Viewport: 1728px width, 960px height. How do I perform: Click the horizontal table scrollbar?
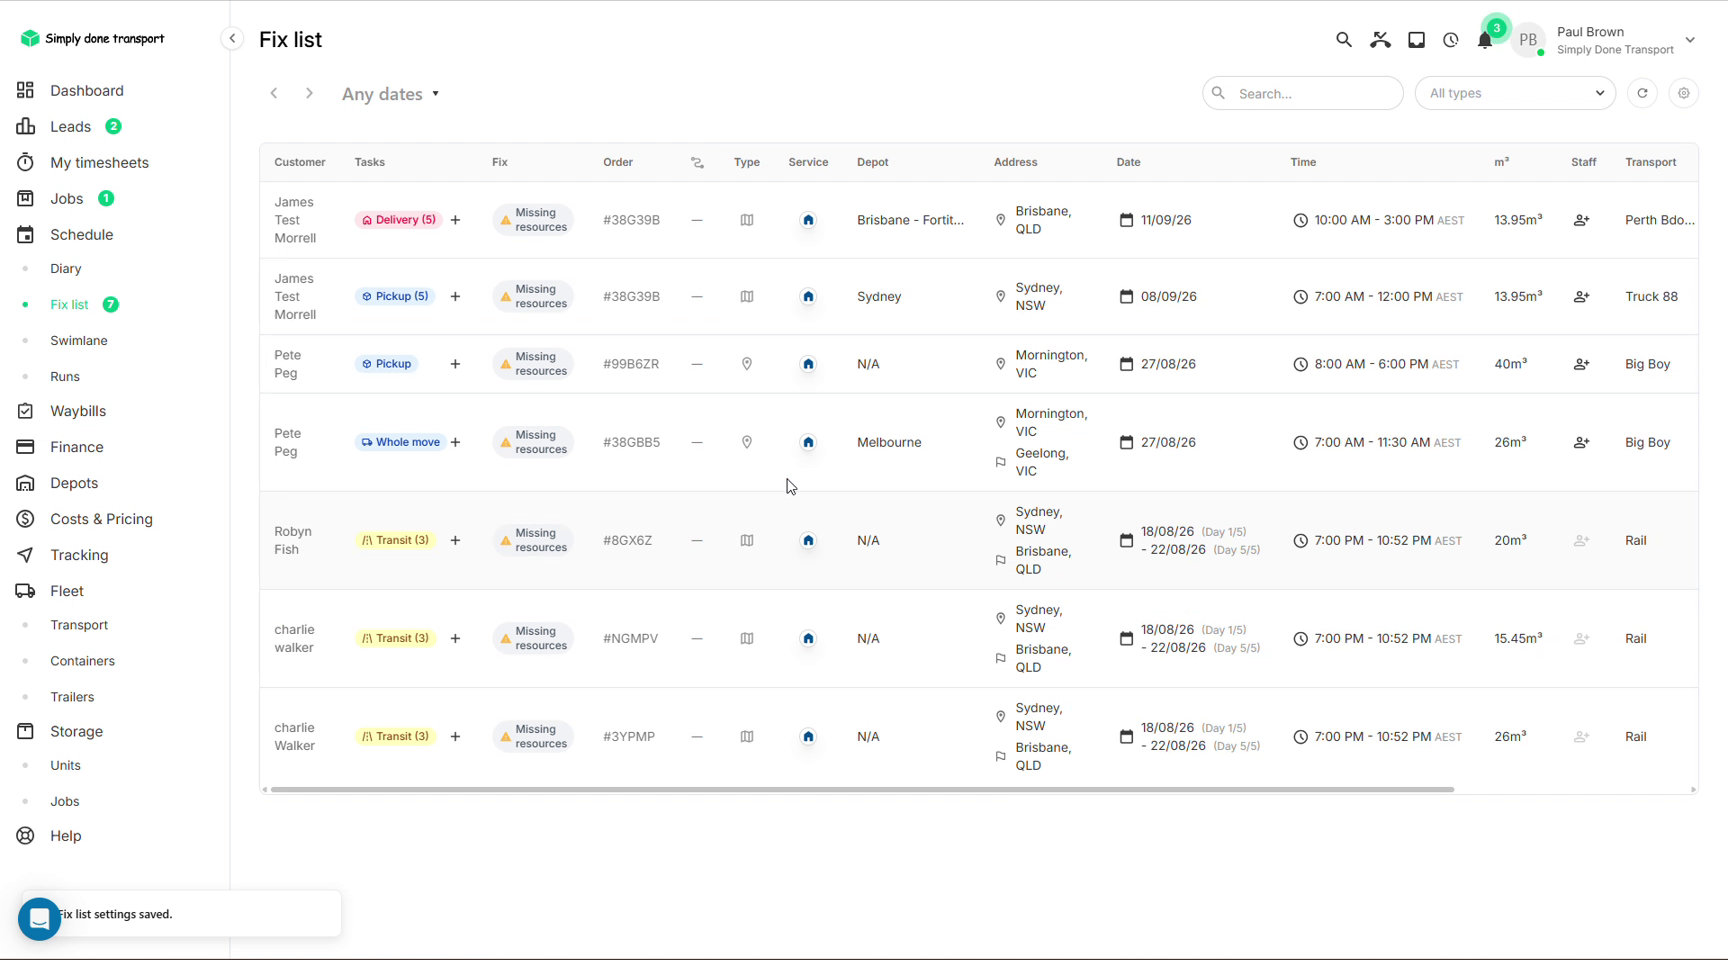(x=862, y=790)
